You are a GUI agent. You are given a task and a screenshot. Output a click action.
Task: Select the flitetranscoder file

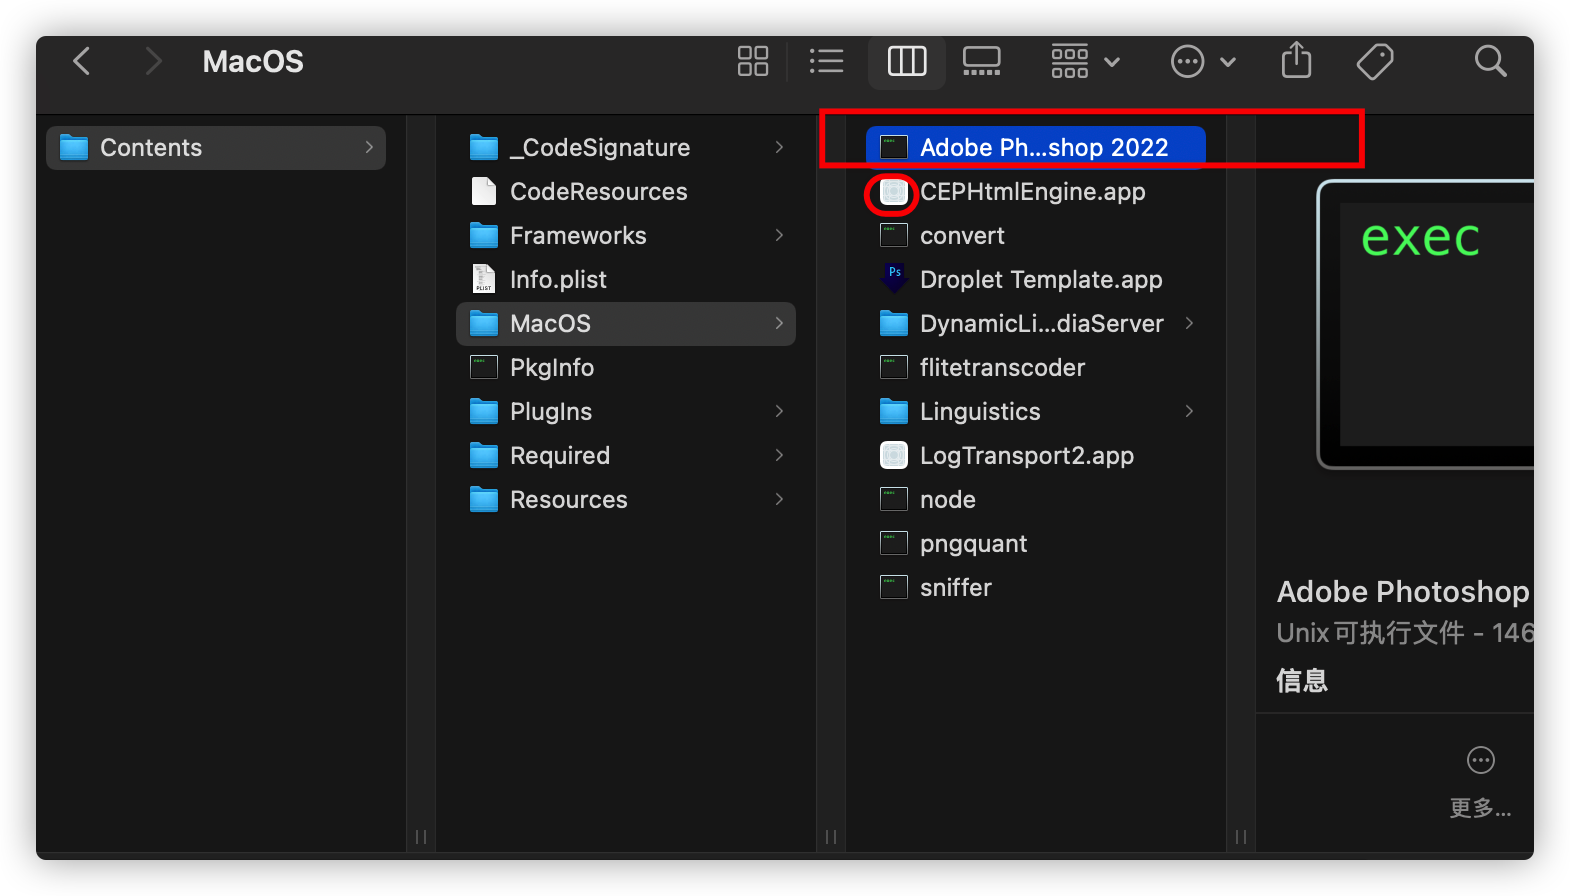point(1036,368)
